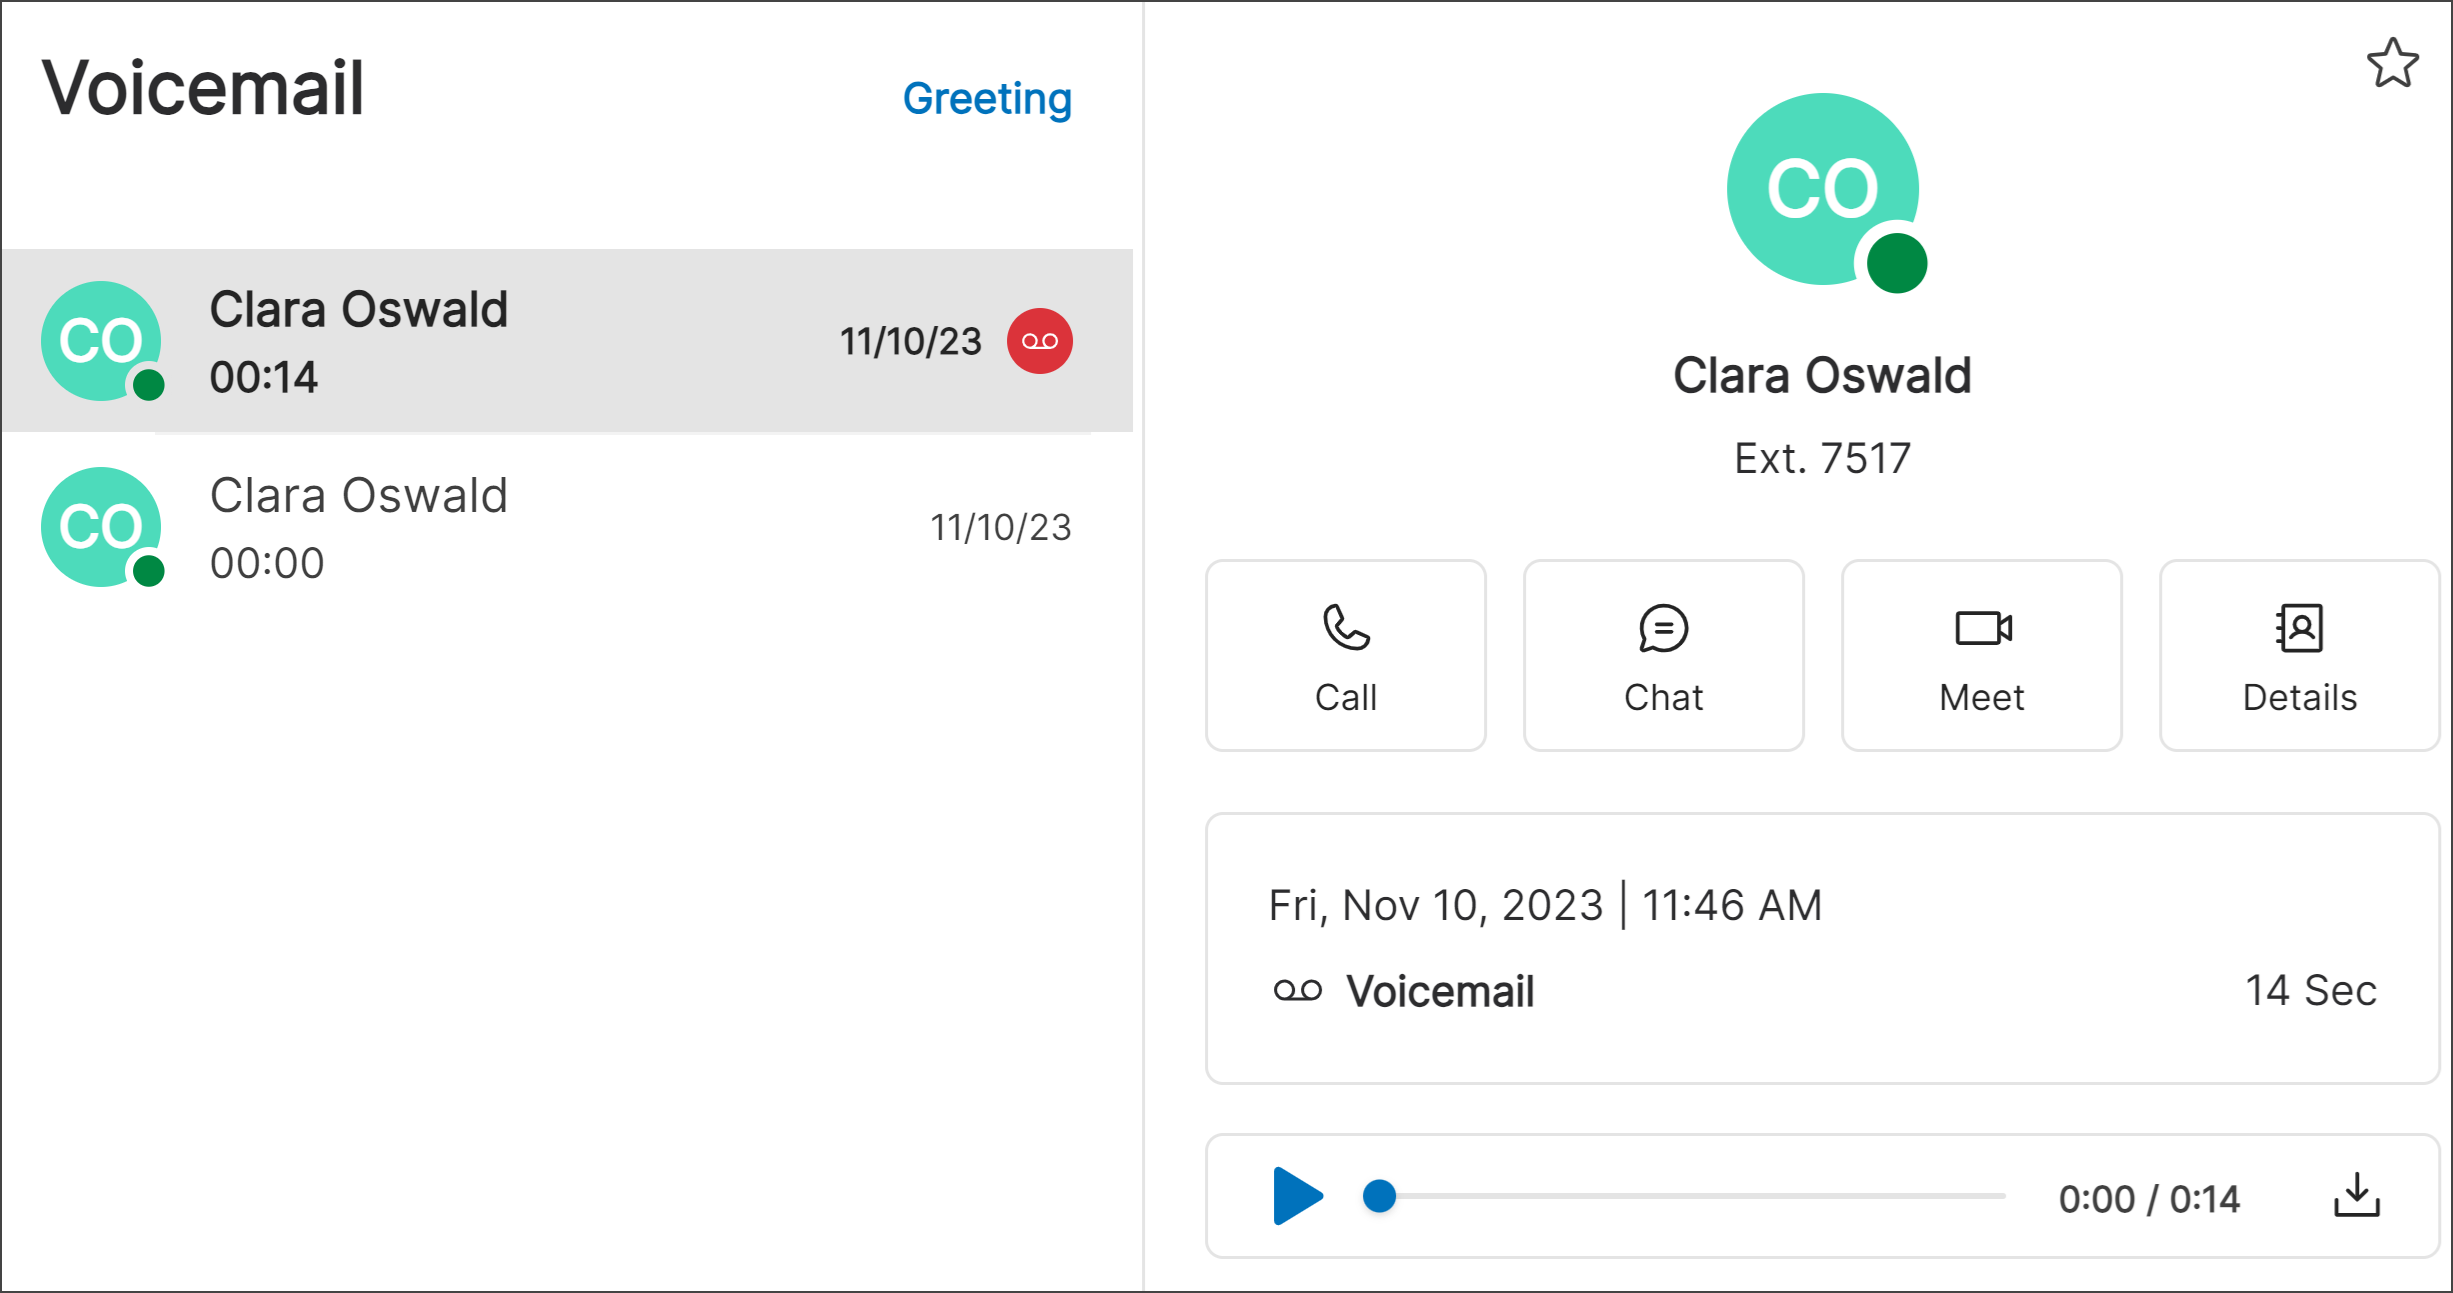Click the red unread voicemail badge
The image size is (2453, 1293).
pyautogui.click(x=1039, y=341)
